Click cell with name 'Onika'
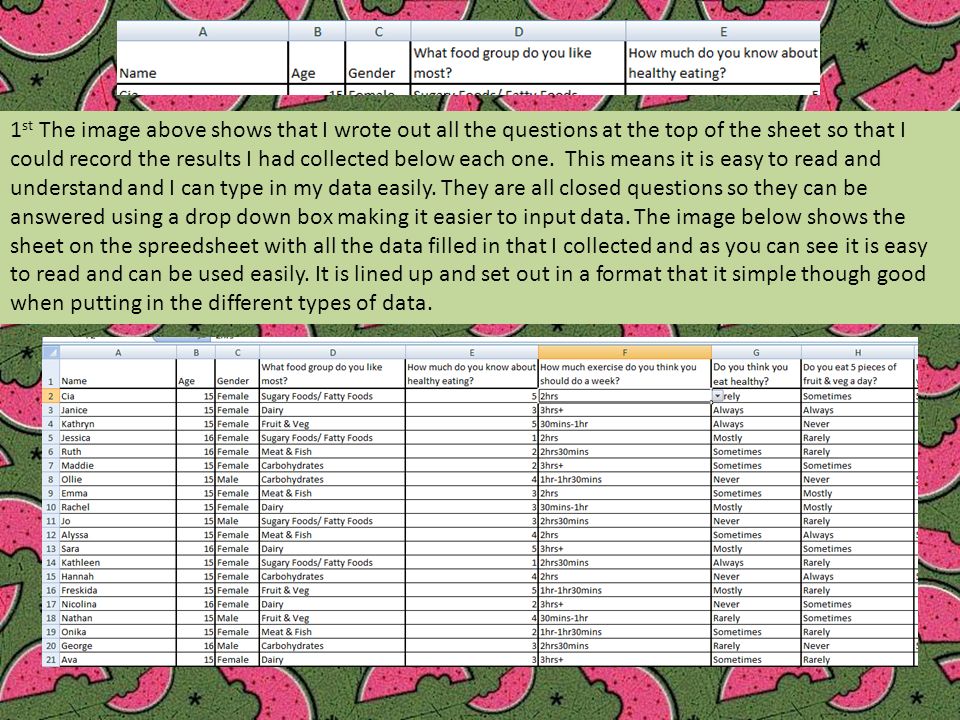Screen dimensions: 960x720 tap(118, 632)
